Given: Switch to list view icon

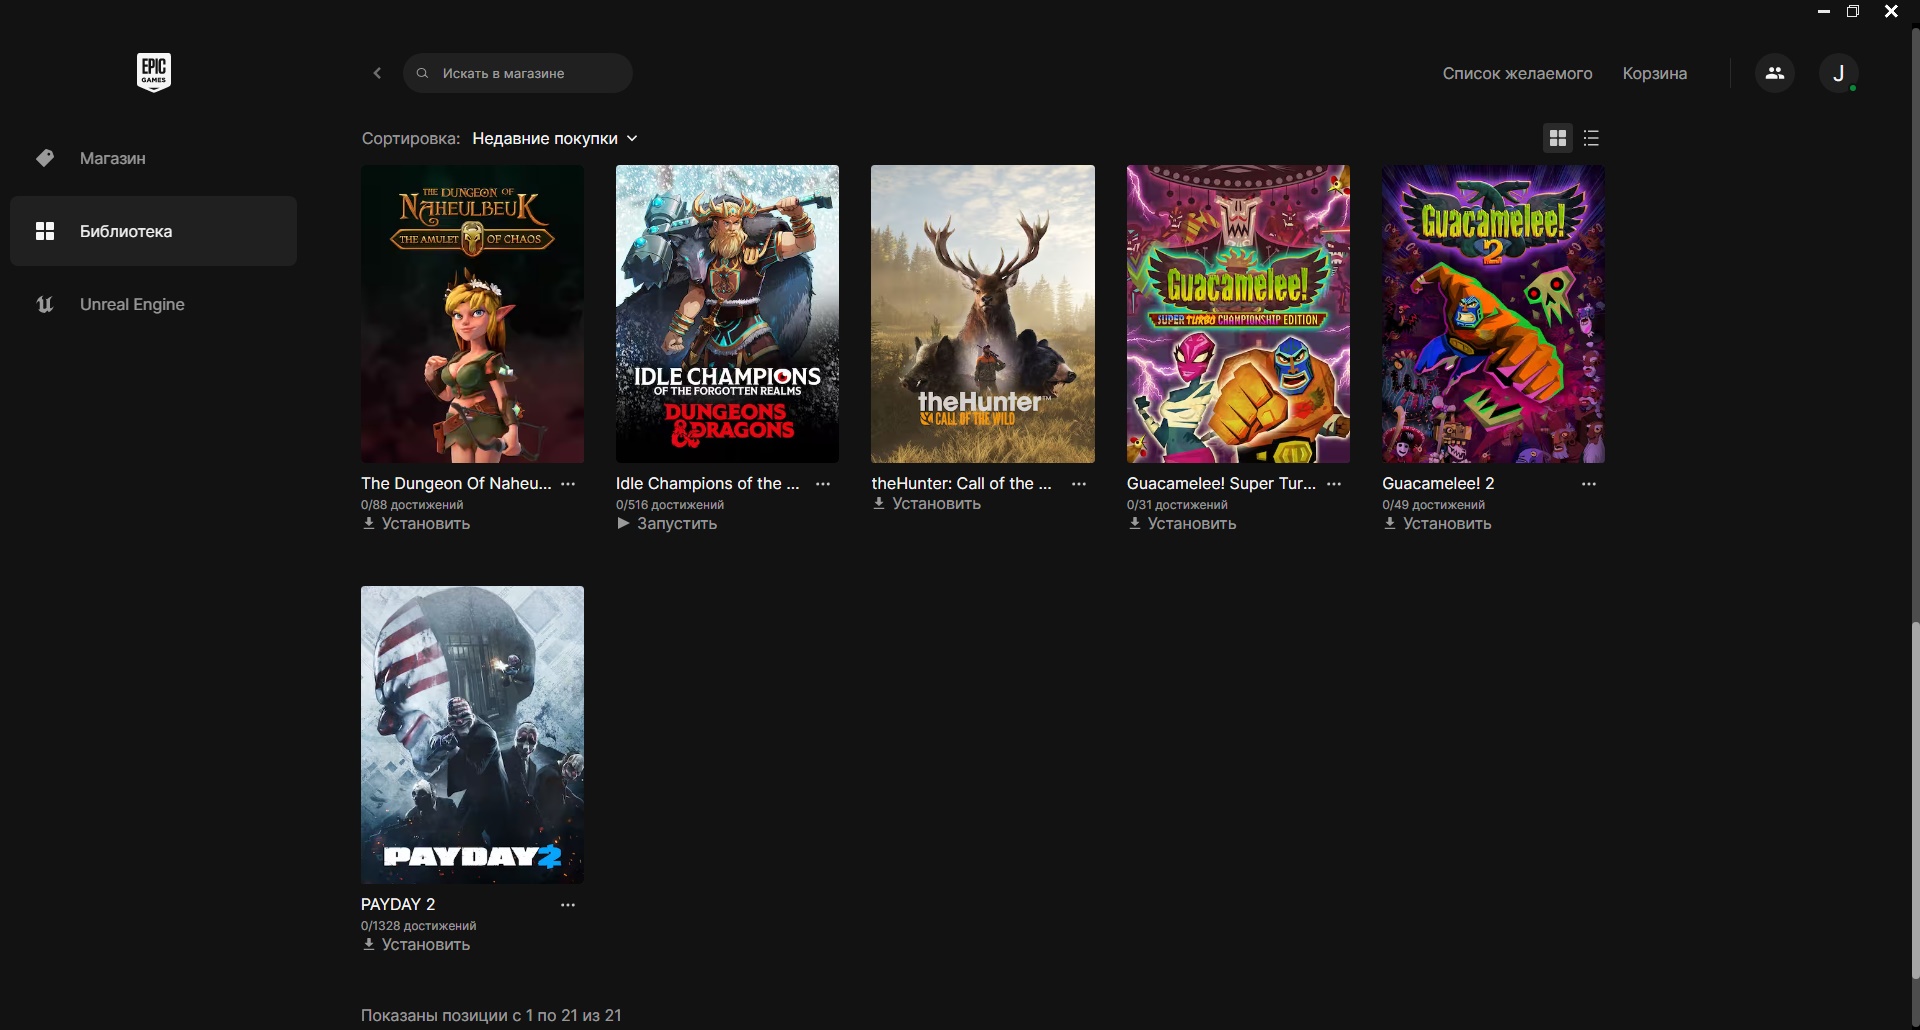Looking at the screenshot, I should [x=1592, y=138].
